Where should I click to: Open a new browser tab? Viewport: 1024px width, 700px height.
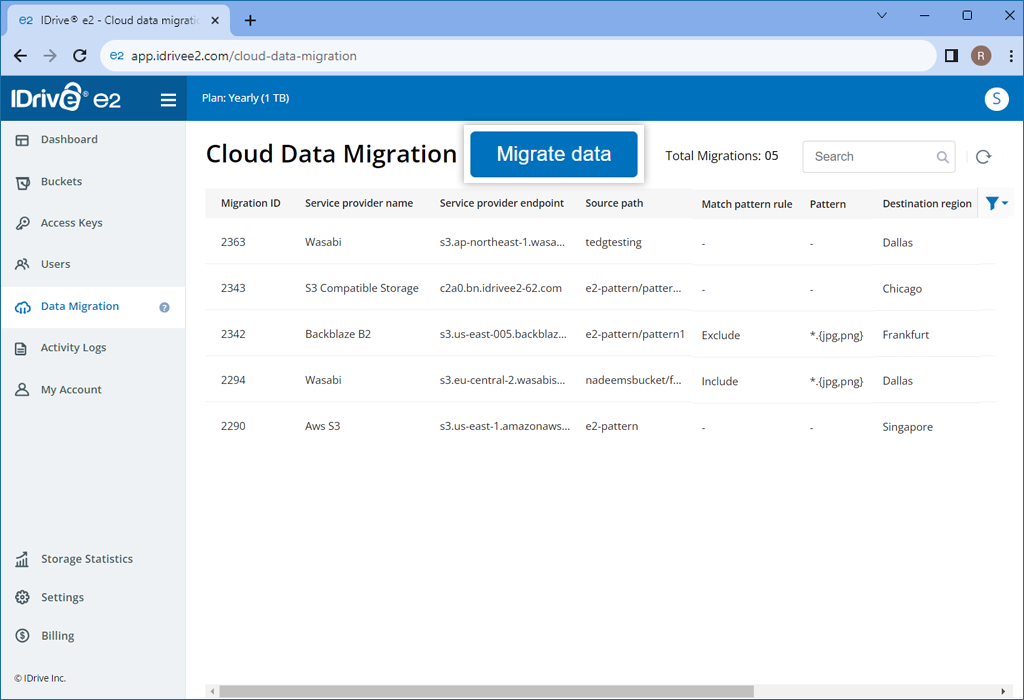(250, 20)
